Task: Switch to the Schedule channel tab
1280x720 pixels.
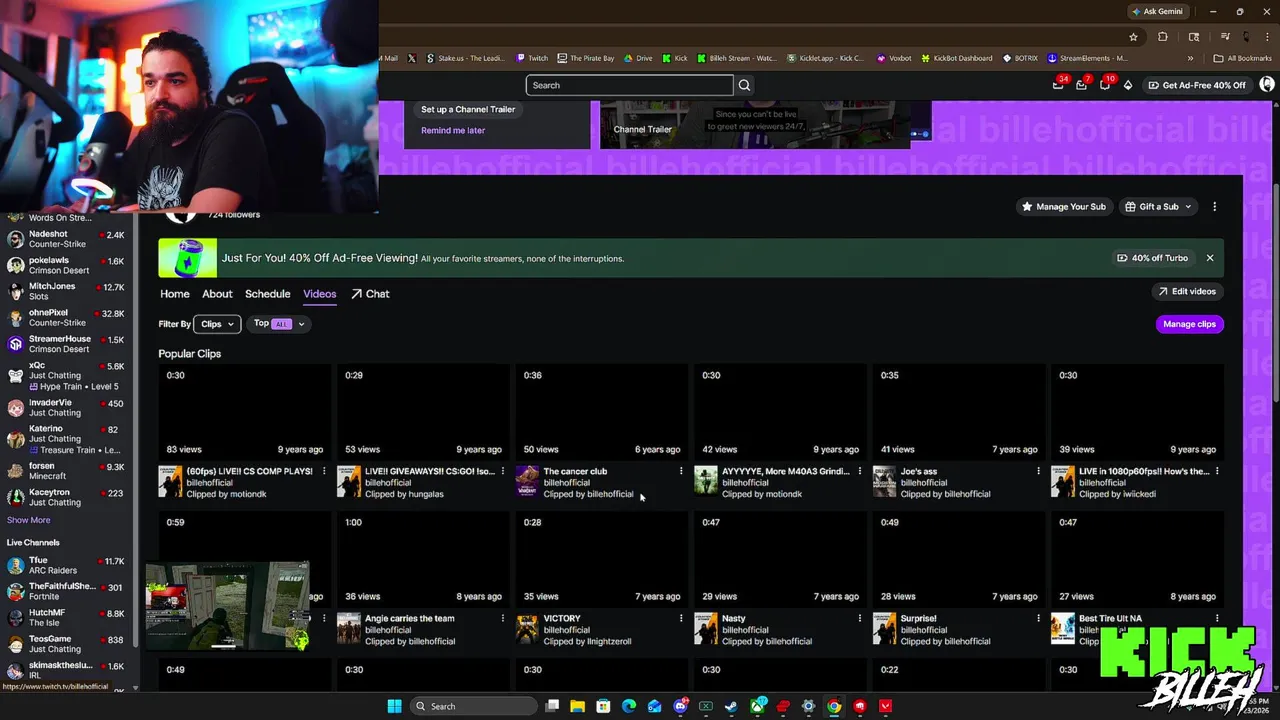Action: point(268,294)
